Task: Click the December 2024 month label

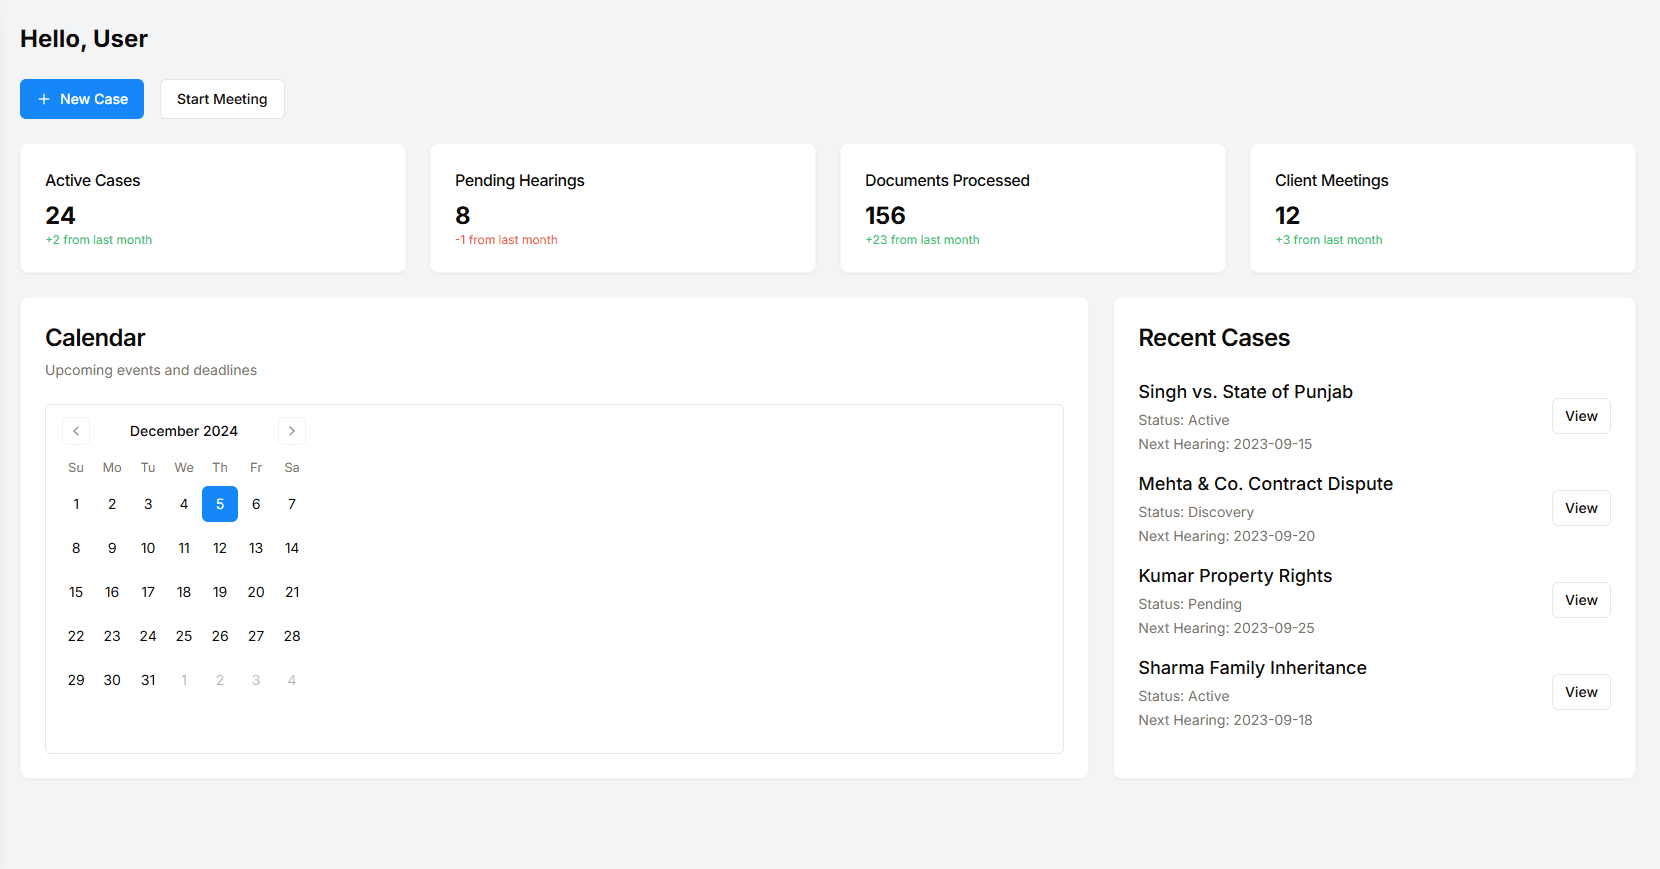Action: 184,431
